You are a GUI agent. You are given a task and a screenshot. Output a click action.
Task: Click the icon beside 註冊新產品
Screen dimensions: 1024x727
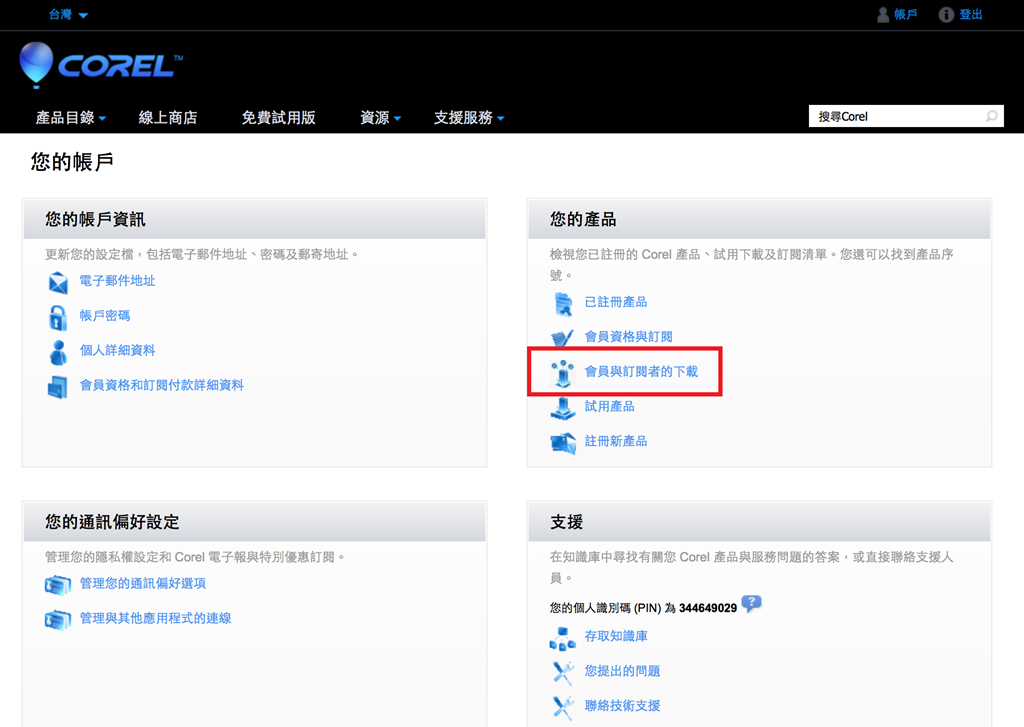click(x=563, y=443)
